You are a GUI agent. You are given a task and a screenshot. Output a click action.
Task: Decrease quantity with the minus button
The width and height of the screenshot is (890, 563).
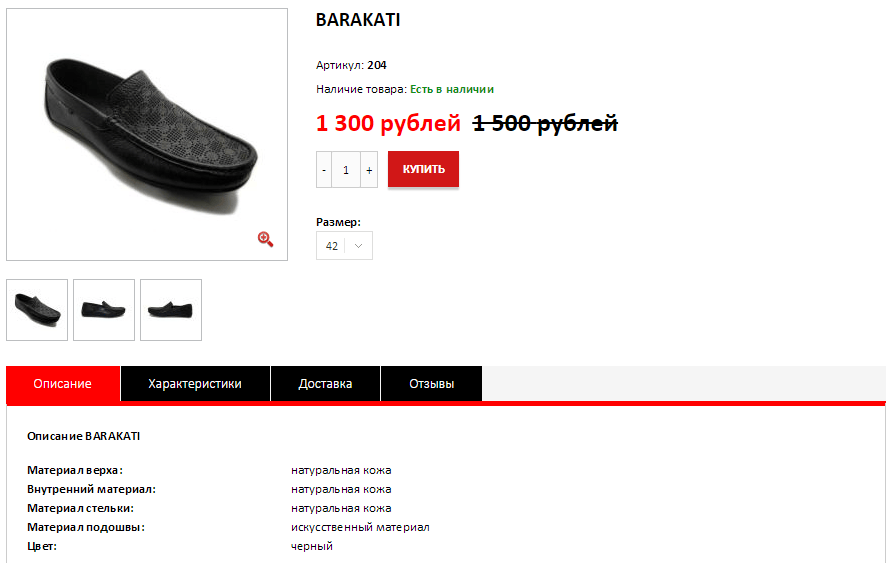pyautogui.click(x=324, y=170)
